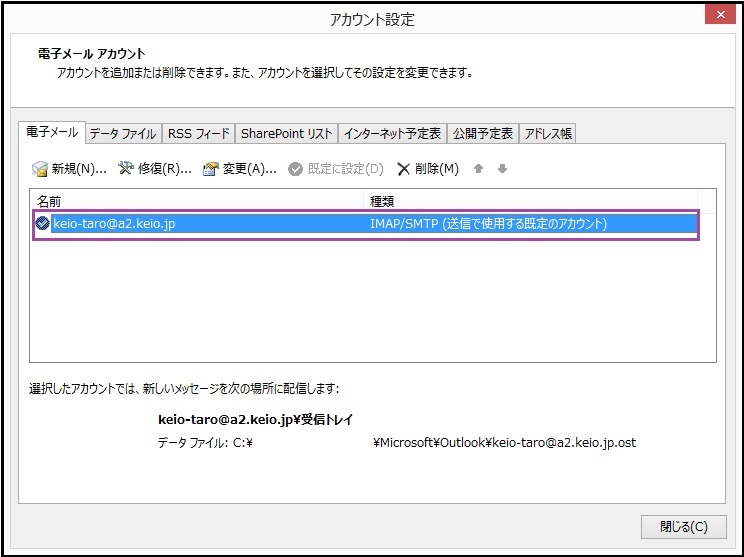Click the New (新規) account icon
Viewport: 744px width, 557px height.
[40, 169]
